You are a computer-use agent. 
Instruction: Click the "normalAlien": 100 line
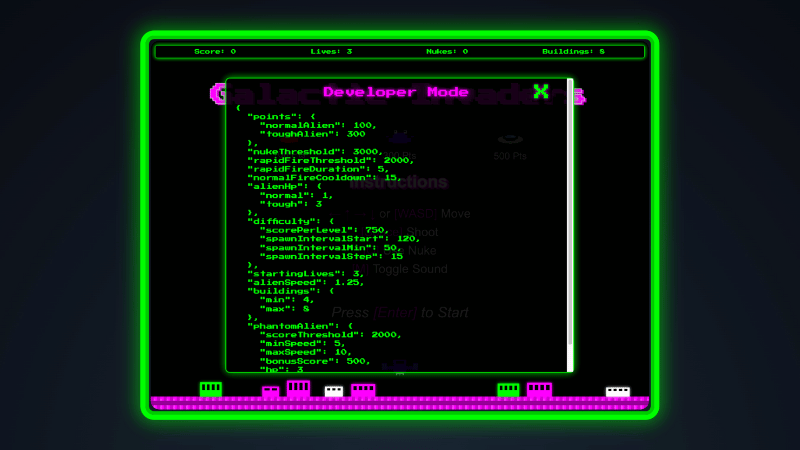[x=318, y=126]
